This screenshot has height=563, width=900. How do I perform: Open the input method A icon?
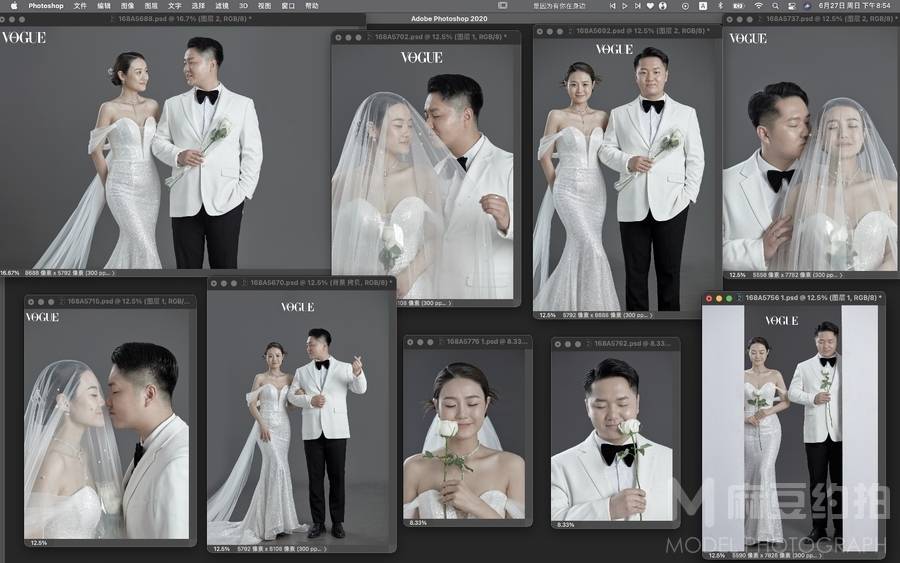pos(703,6)
